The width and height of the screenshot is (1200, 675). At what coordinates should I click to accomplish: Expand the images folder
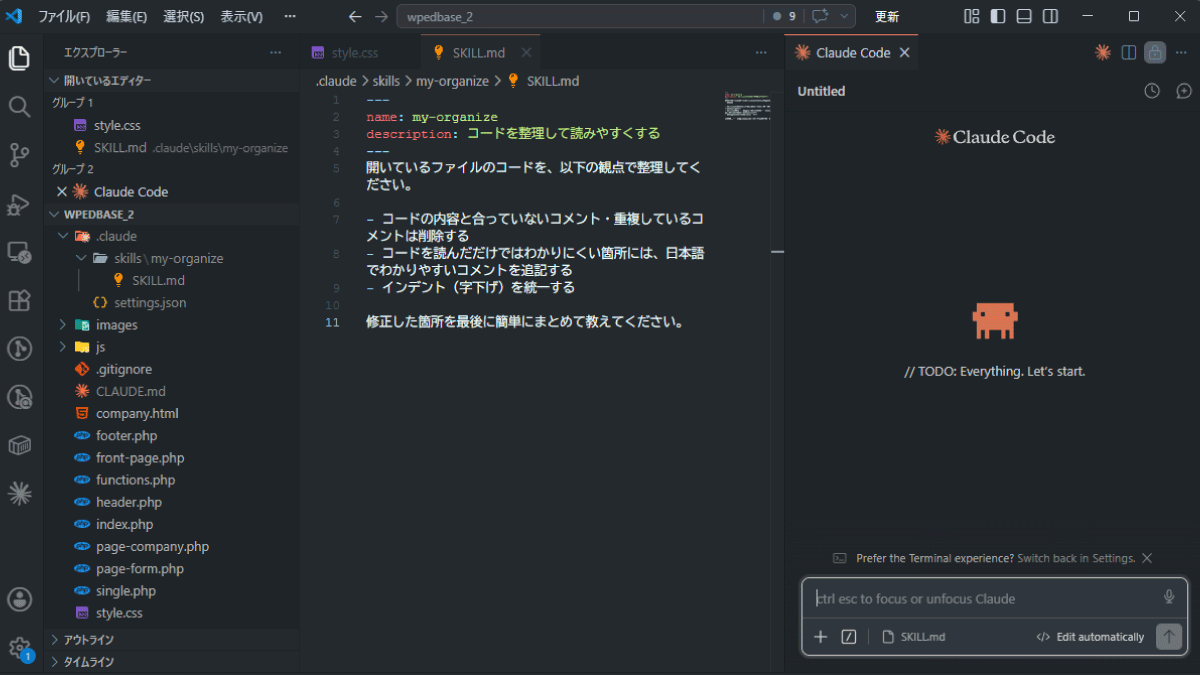click(x=63, y=325)
